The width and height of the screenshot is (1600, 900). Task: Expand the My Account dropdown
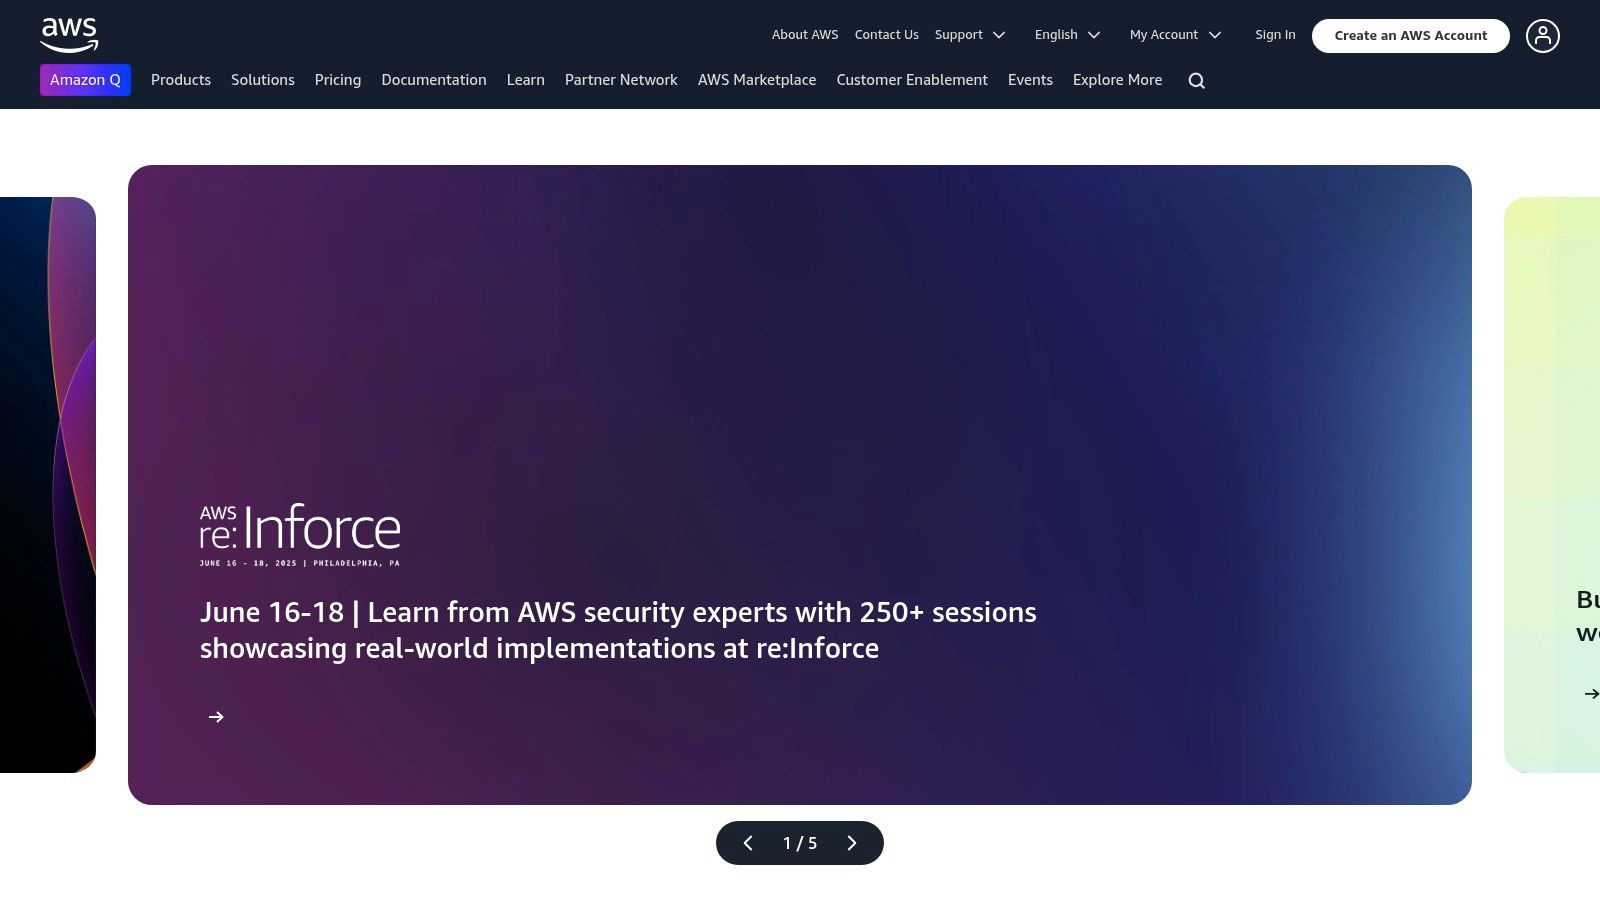tap(1175, 35)
